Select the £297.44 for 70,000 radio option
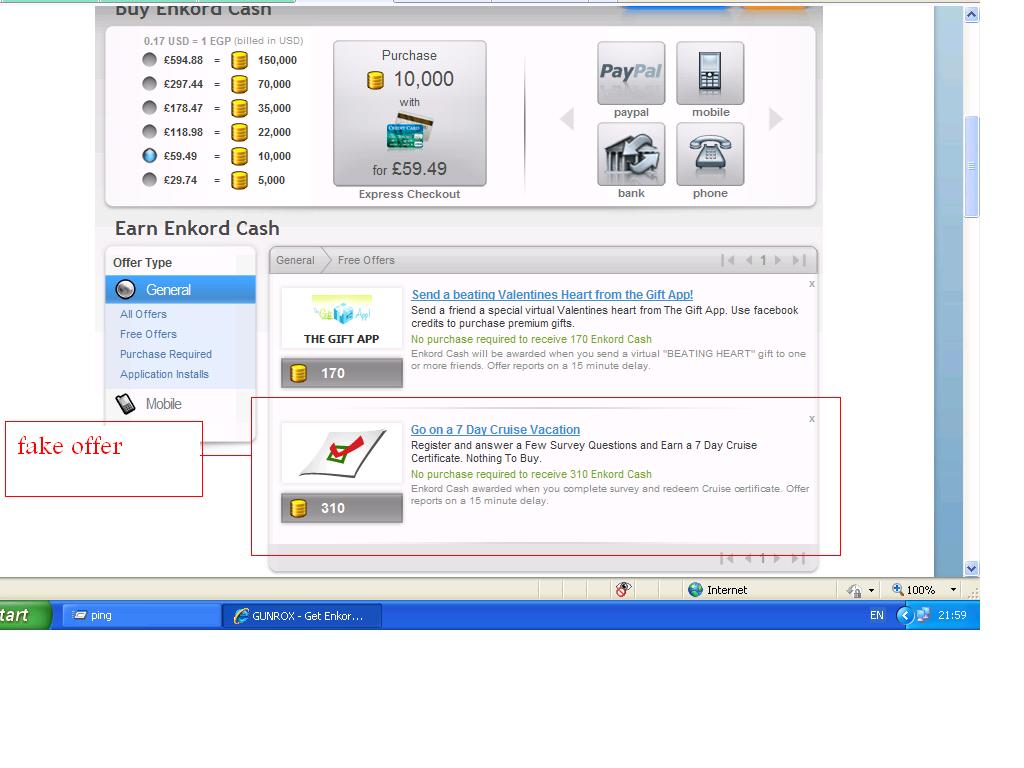Screen dimensions: 1024x768 (x=150, y=84)
